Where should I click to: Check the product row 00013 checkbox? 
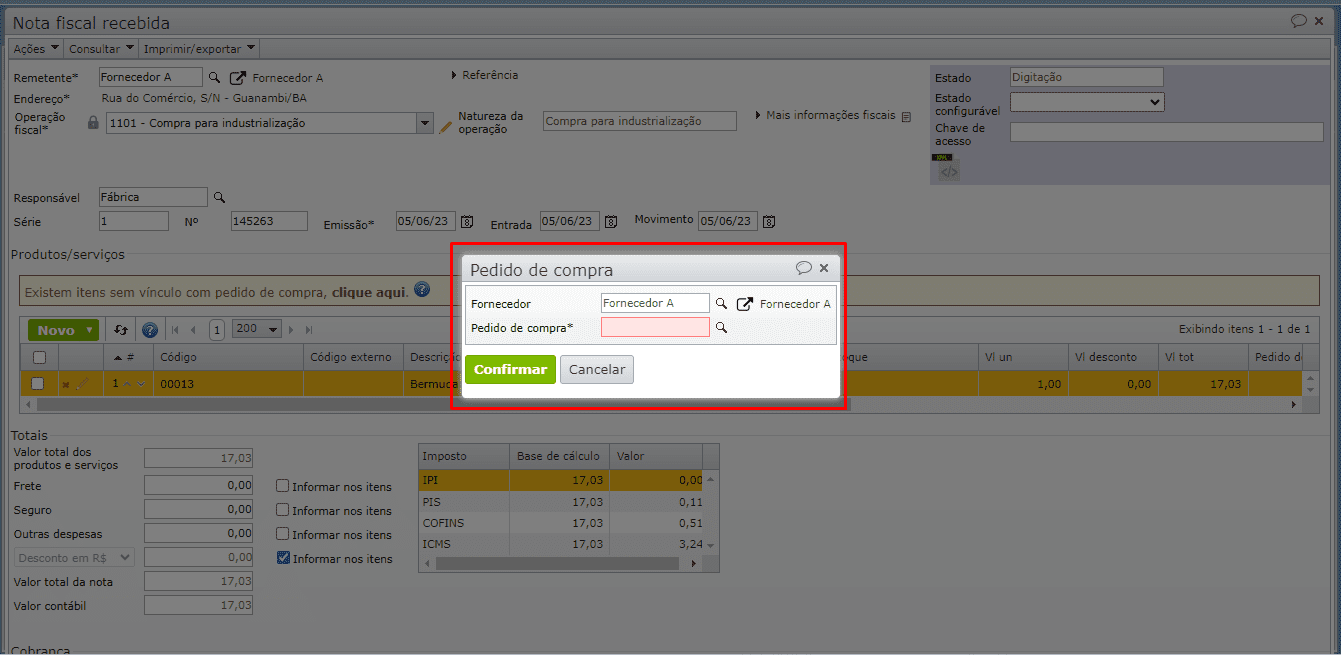point(38,383)
